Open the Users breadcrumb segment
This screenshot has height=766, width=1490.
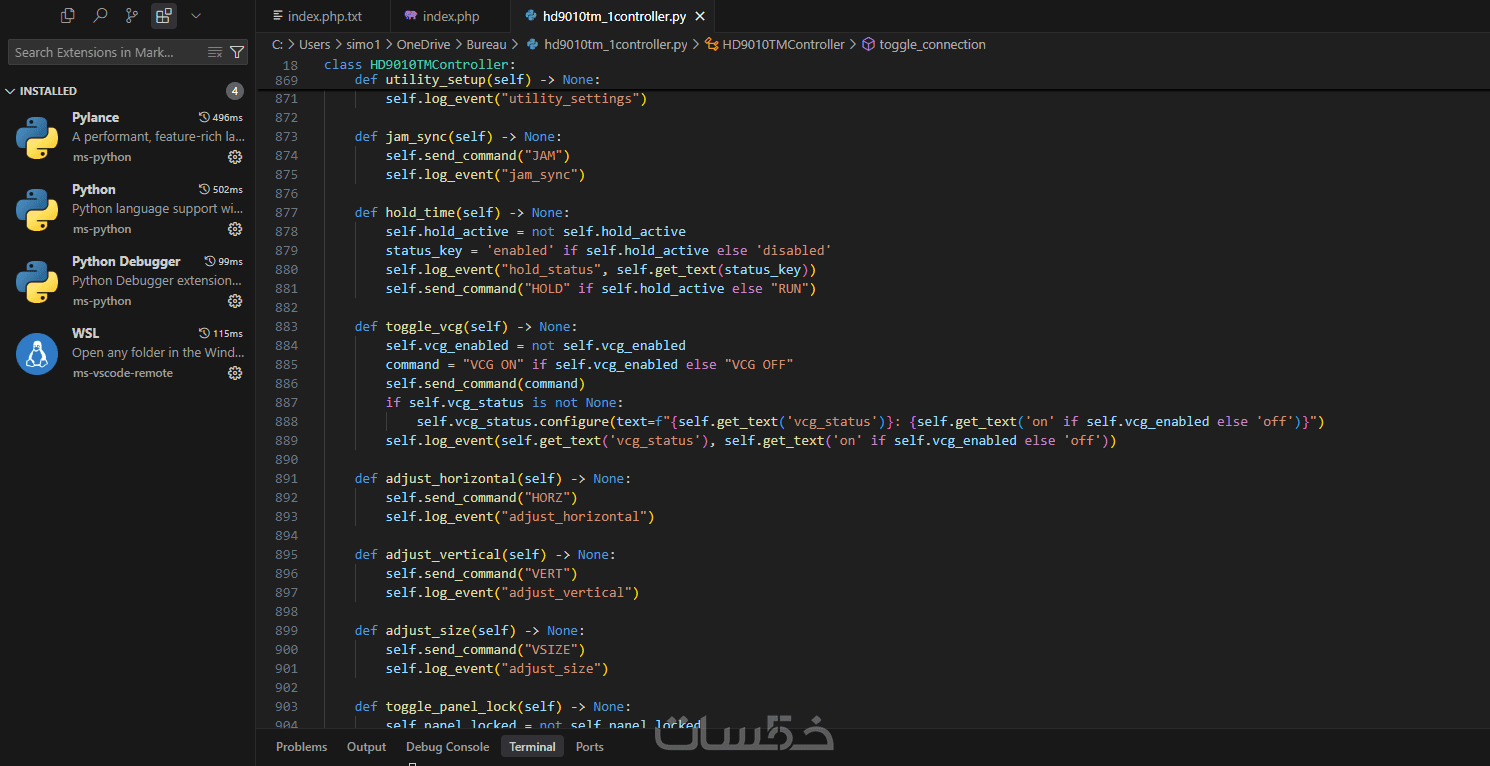[x=314, y=45]
